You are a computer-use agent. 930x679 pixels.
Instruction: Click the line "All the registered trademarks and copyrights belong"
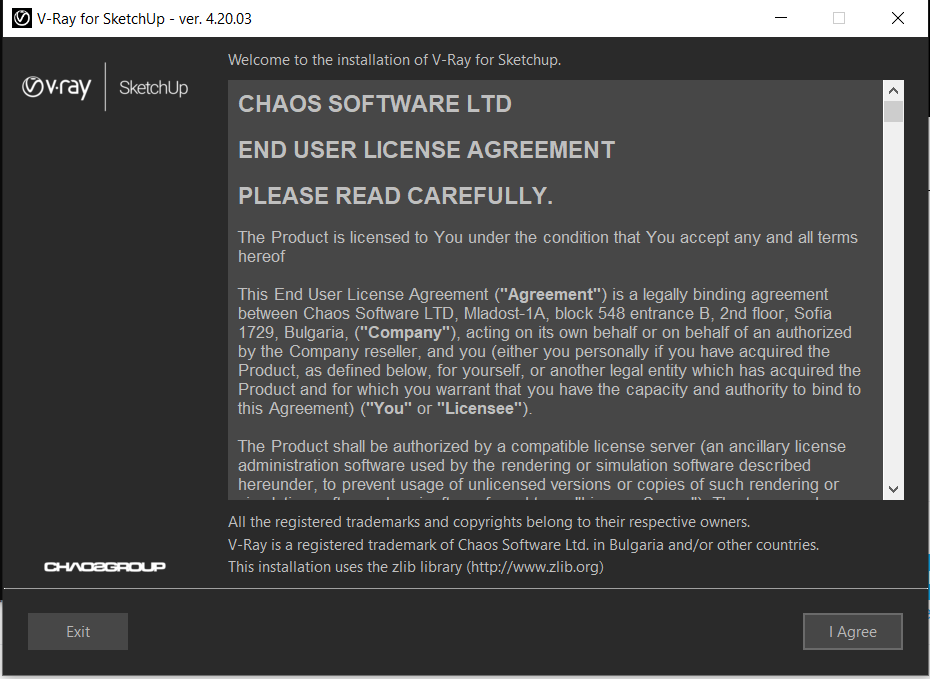click(x=489, y=522)
